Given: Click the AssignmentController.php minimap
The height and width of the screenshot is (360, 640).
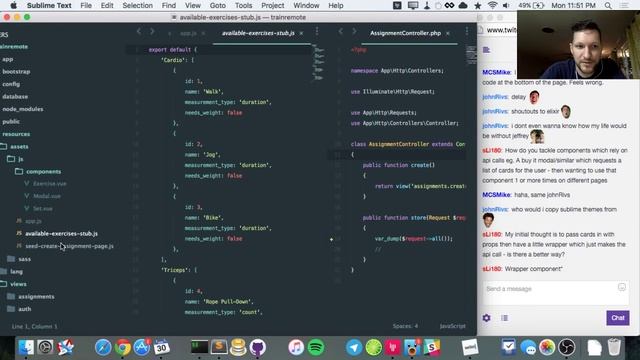Looking at the screenshot, I should [x=471, y=55].
